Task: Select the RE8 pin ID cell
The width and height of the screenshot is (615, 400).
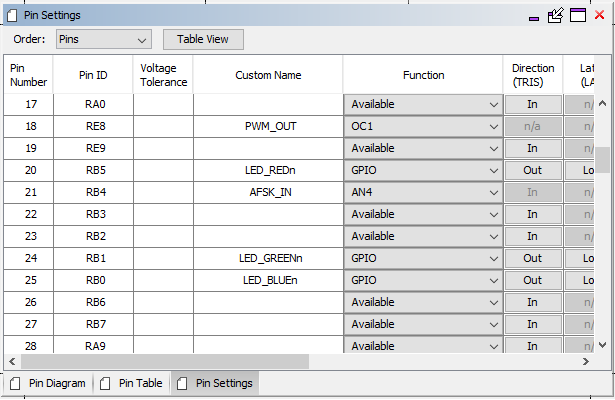Action: coord(93,126)
